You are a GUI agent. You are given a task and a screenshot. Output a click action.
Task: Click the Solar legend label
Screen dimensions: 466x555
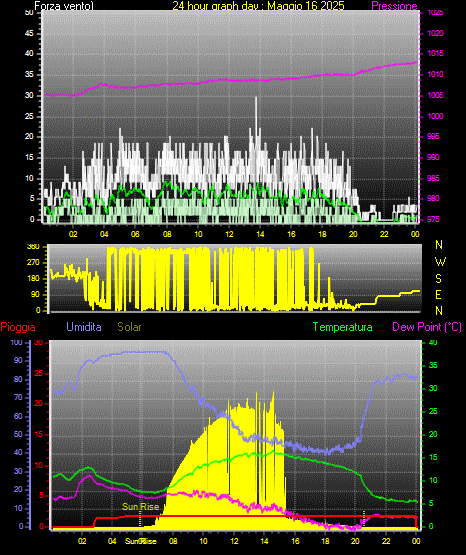[x=130, y=327]
